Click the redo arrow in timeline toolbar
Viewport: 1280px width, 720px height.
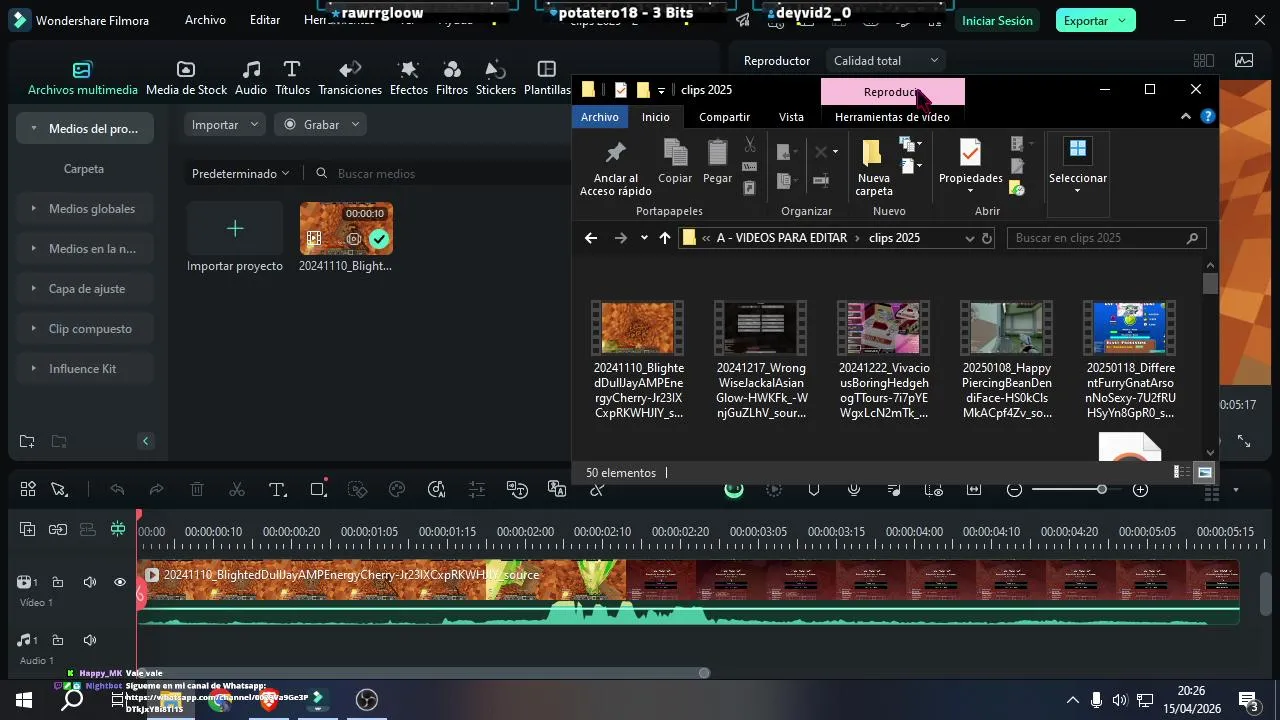click(x=156, y=490)
